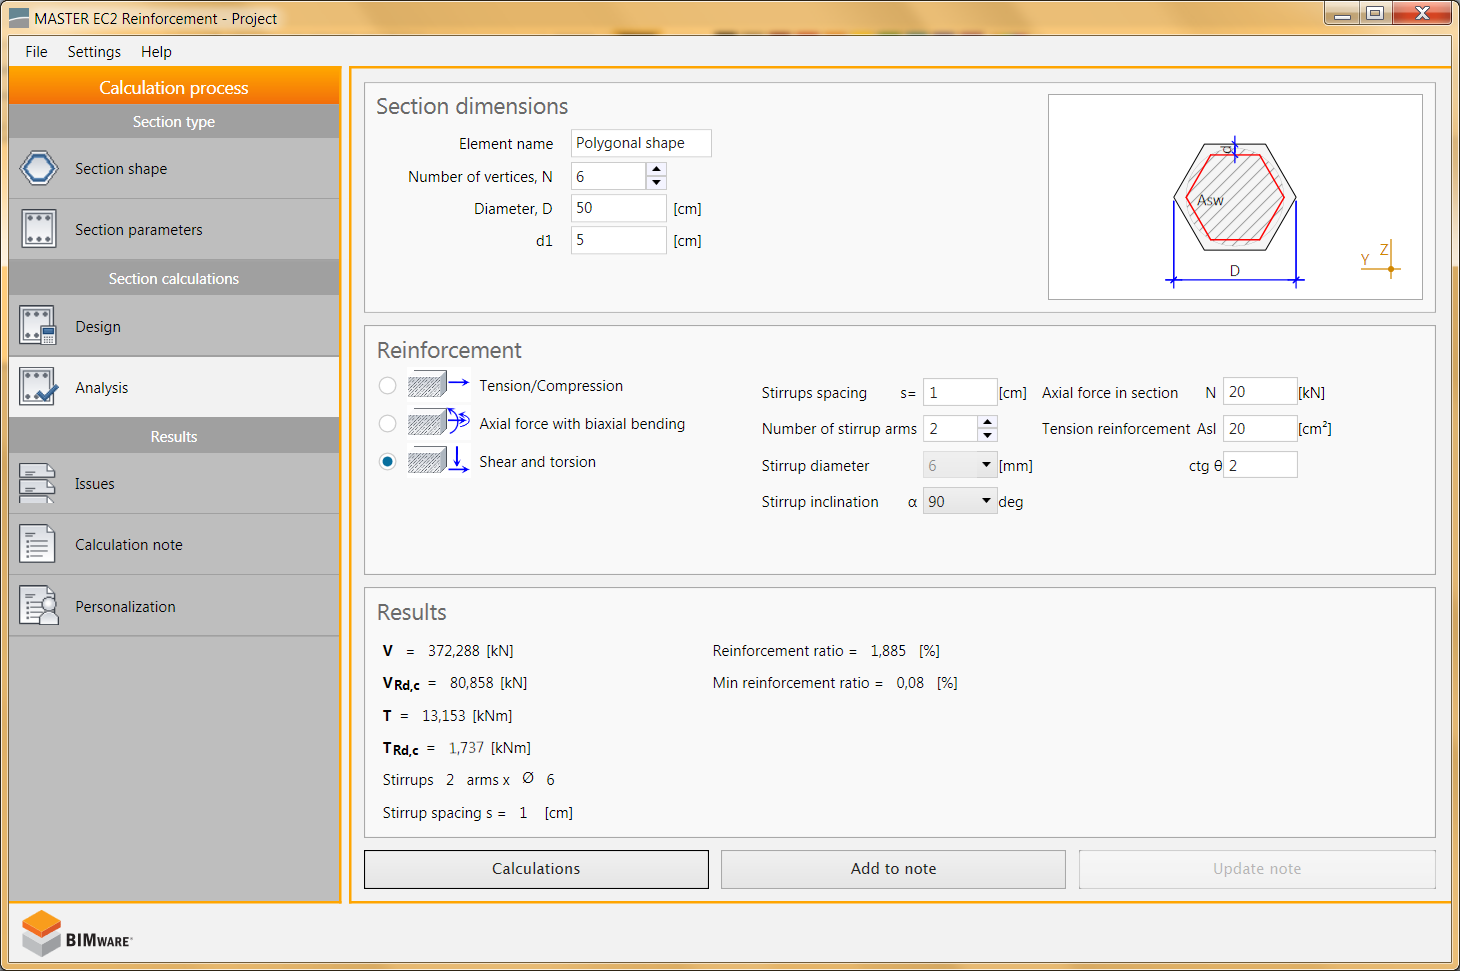Viewport: 1460px width, 971px height.
Task: Select the Design calculator icon
Action: tap(39, 326)
